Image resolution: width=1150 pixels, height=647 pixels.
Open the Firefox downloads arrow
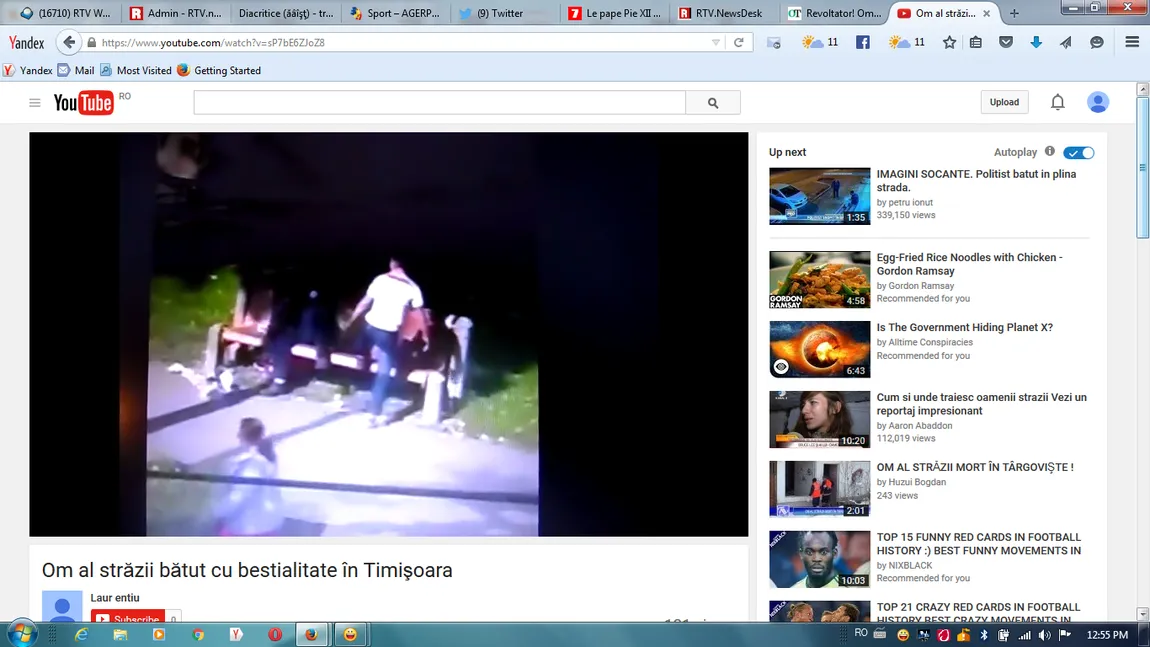1036,43
